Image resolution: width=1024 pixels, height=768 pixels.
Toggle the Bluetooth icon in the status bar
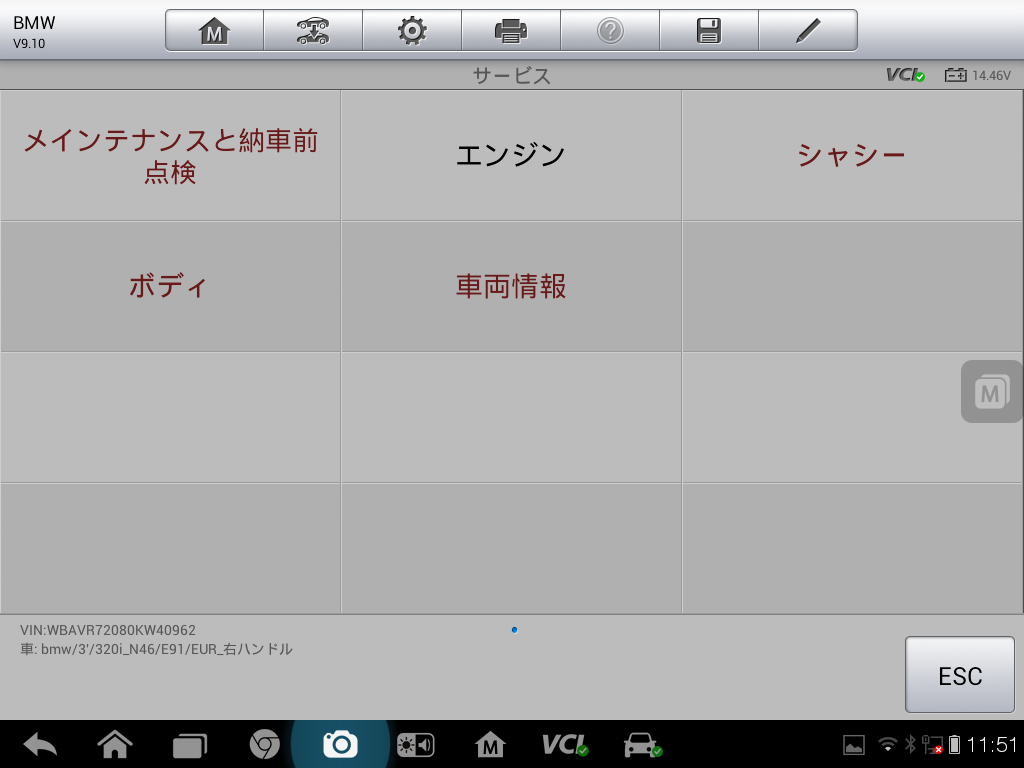[909, 744]
